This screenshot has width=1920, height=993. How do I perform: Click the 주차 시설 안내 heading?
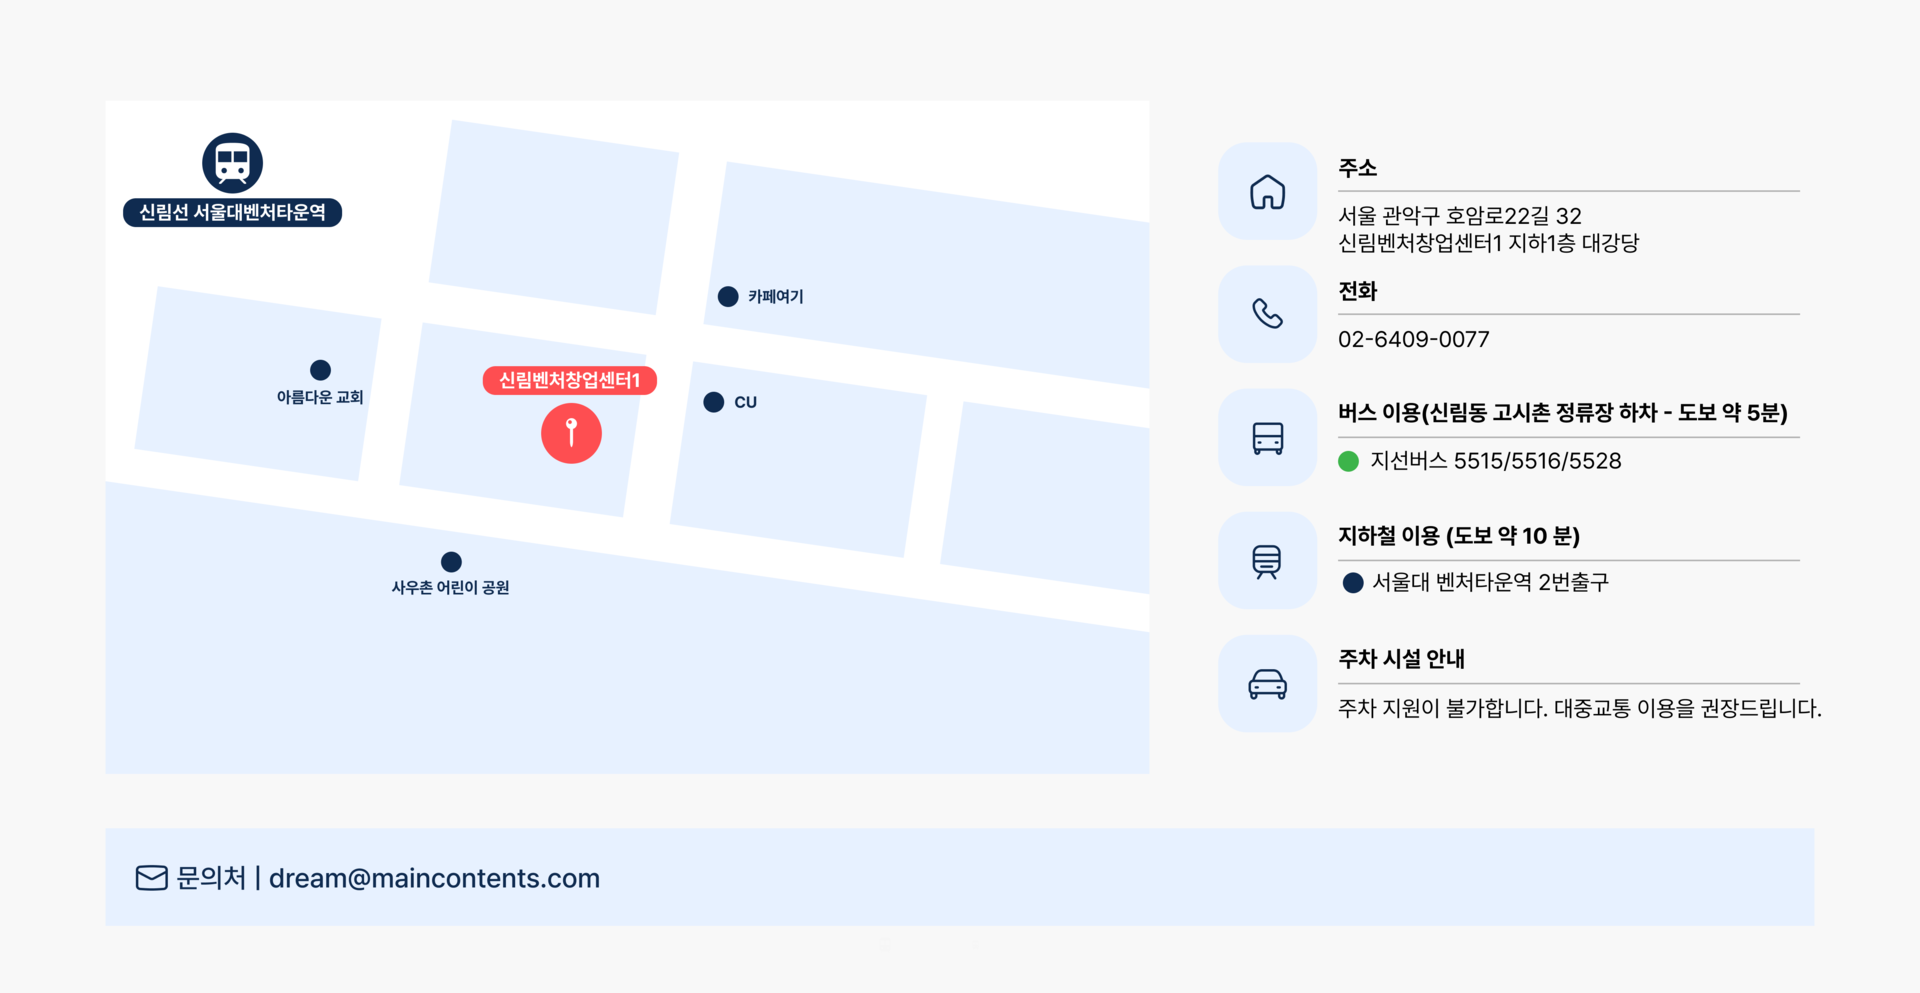(1401, 659)
